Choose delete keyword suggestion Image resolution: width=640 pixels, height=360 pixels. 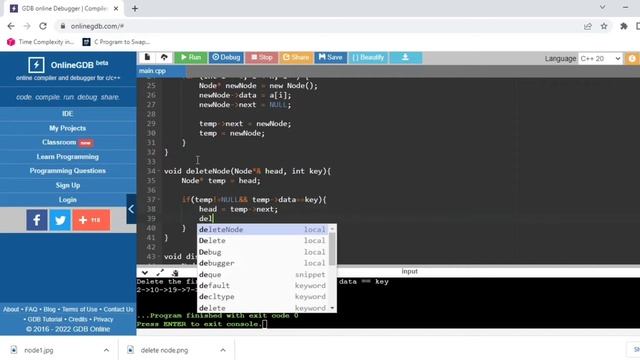coord(263,308)
